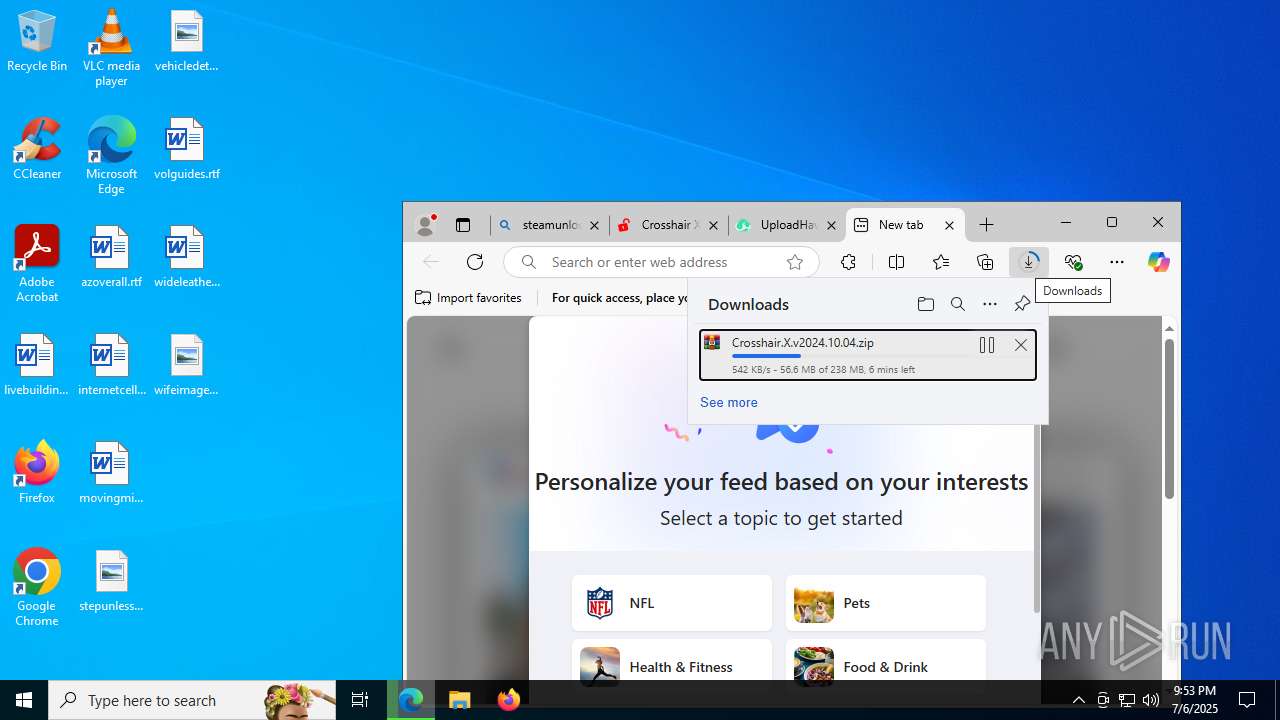This screenshot has height=720, width=1280.
Task: Pause Crosshair.X.v2024.10.04.zip download
Action: tap(987, 345)
